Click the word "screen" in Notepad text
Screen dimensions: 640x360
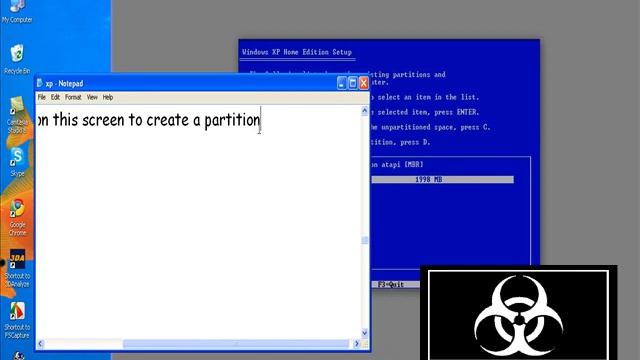click(103, 120)
